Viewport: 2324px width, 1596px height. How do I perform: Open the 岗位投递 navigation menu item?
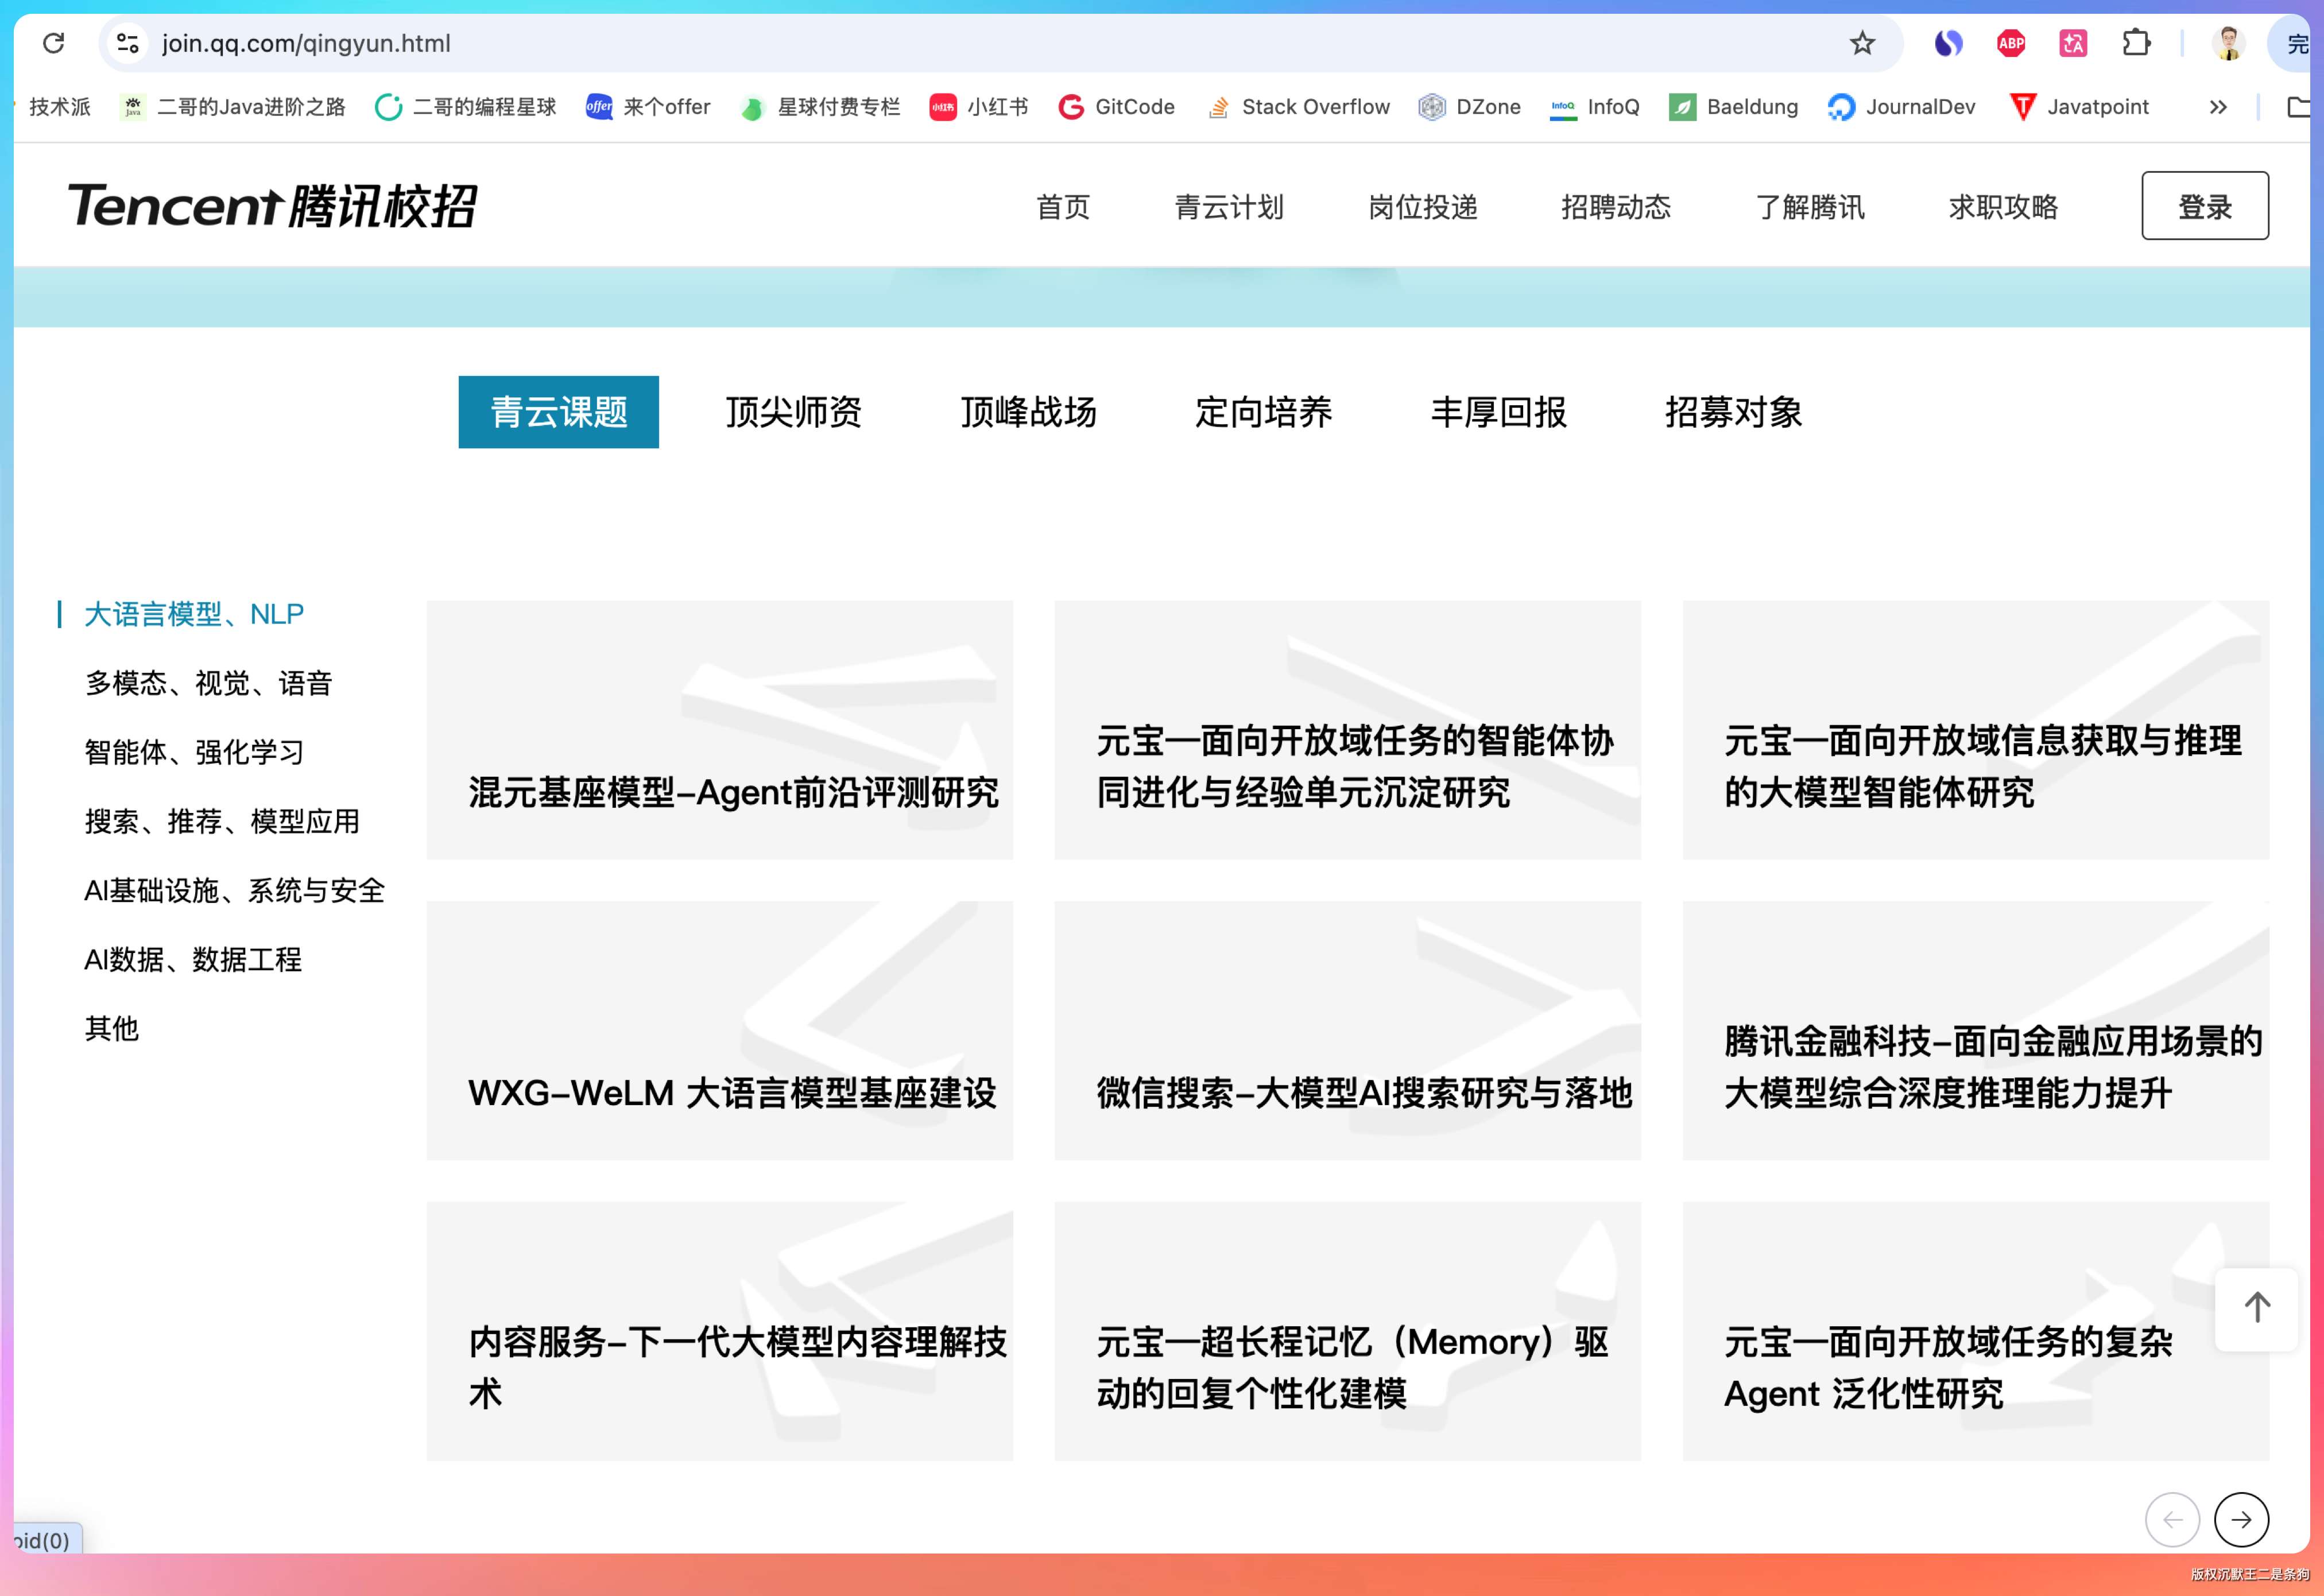click(x=1422, y=207)
